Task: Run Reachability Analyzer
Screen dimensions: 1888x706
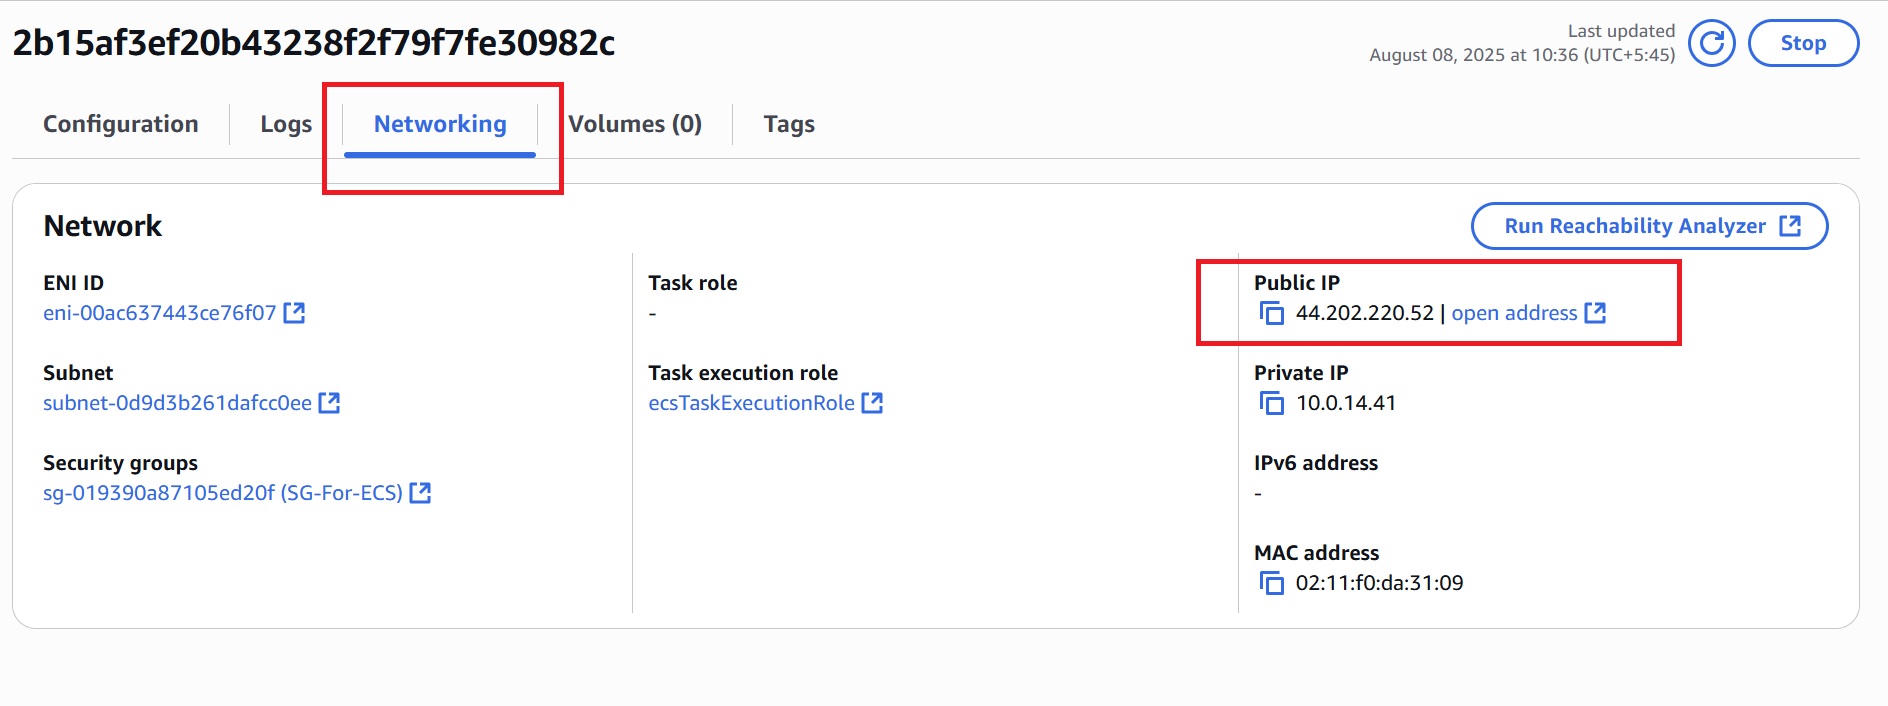Action: tap(1635, 226)
